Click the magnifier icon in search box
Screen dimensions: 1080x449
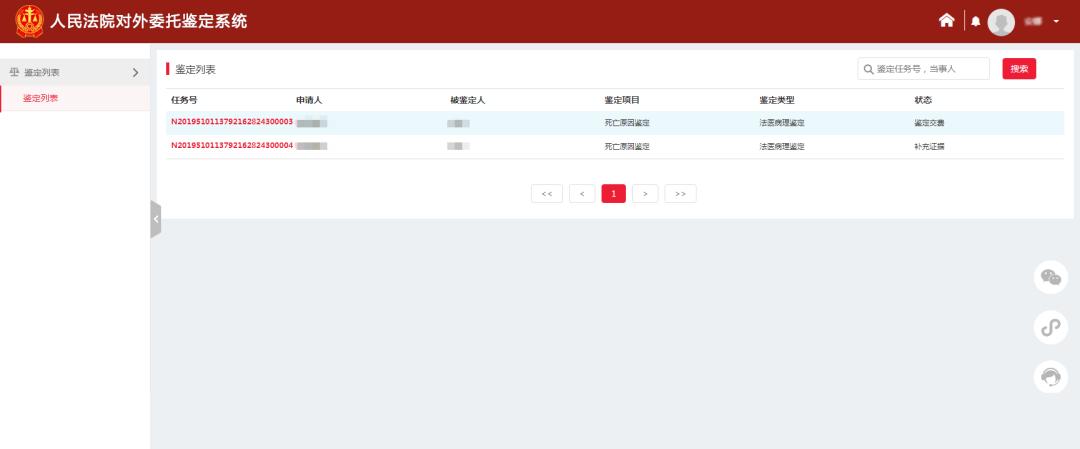point(869,70)
